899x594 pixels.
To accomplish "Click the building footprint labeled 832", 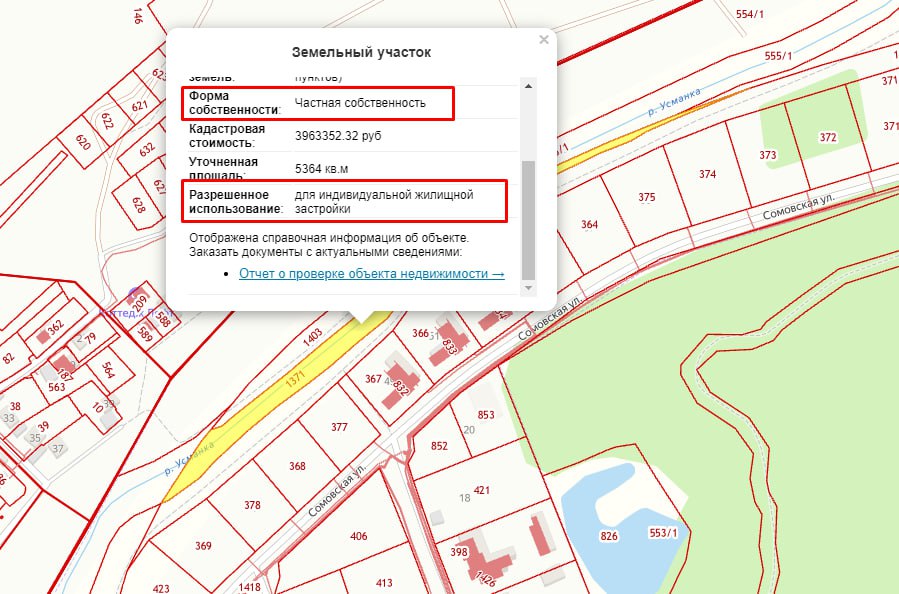I will (397, 383).
